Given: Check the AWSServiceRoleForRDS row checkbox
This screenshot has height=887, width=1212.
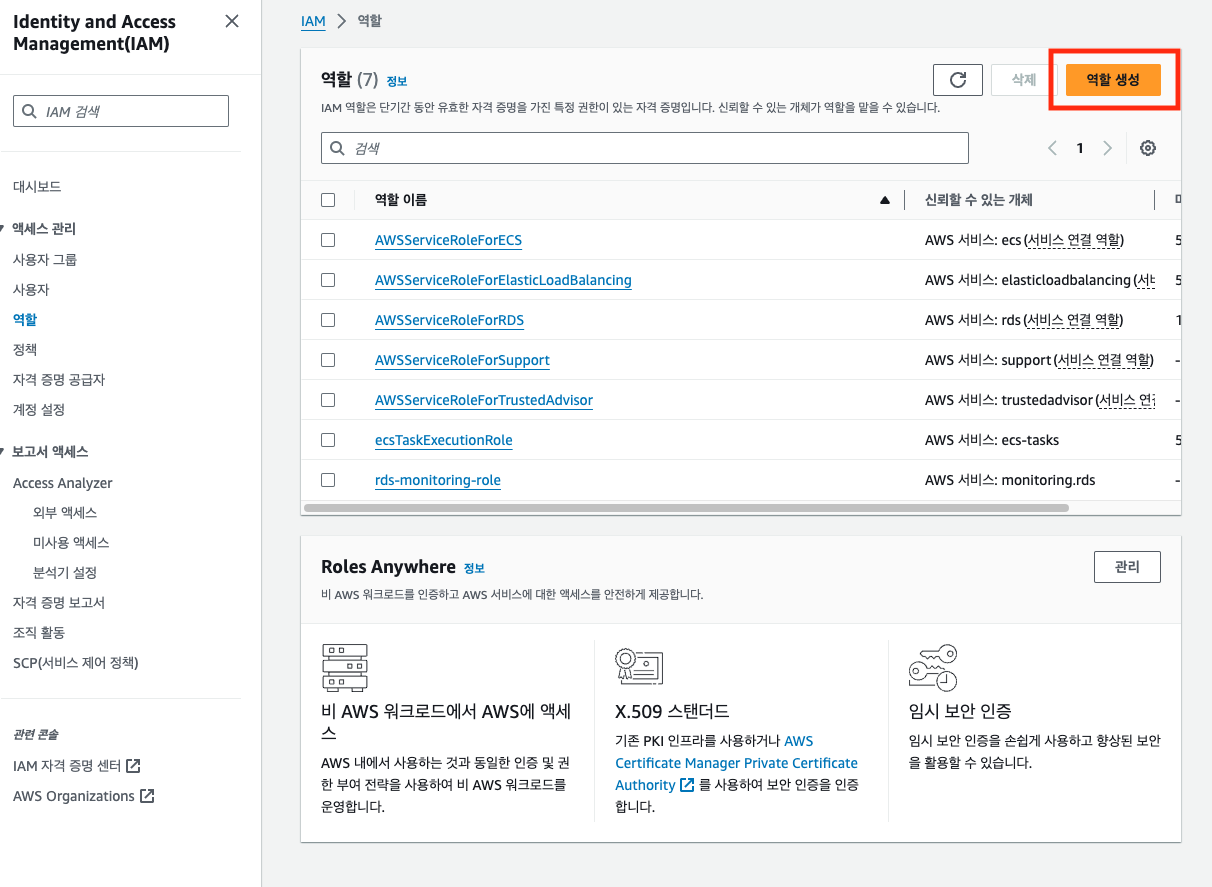Looking at the screenshot, I should click(x=328, y=320).
